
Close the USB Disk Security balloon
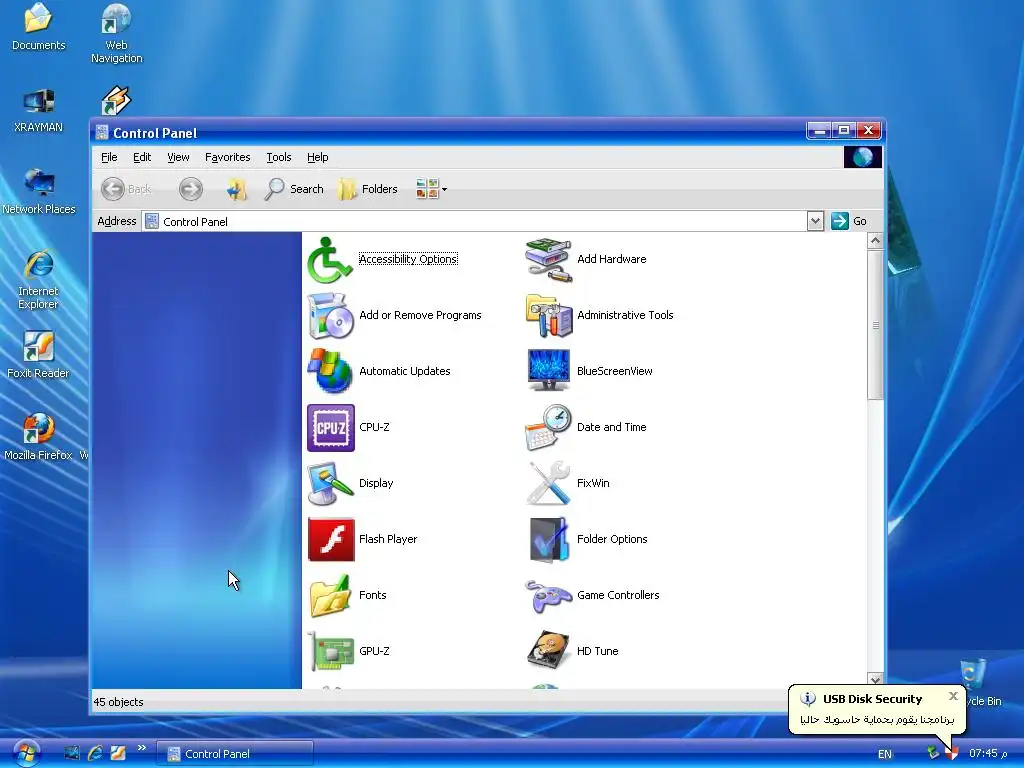(953, 696)
